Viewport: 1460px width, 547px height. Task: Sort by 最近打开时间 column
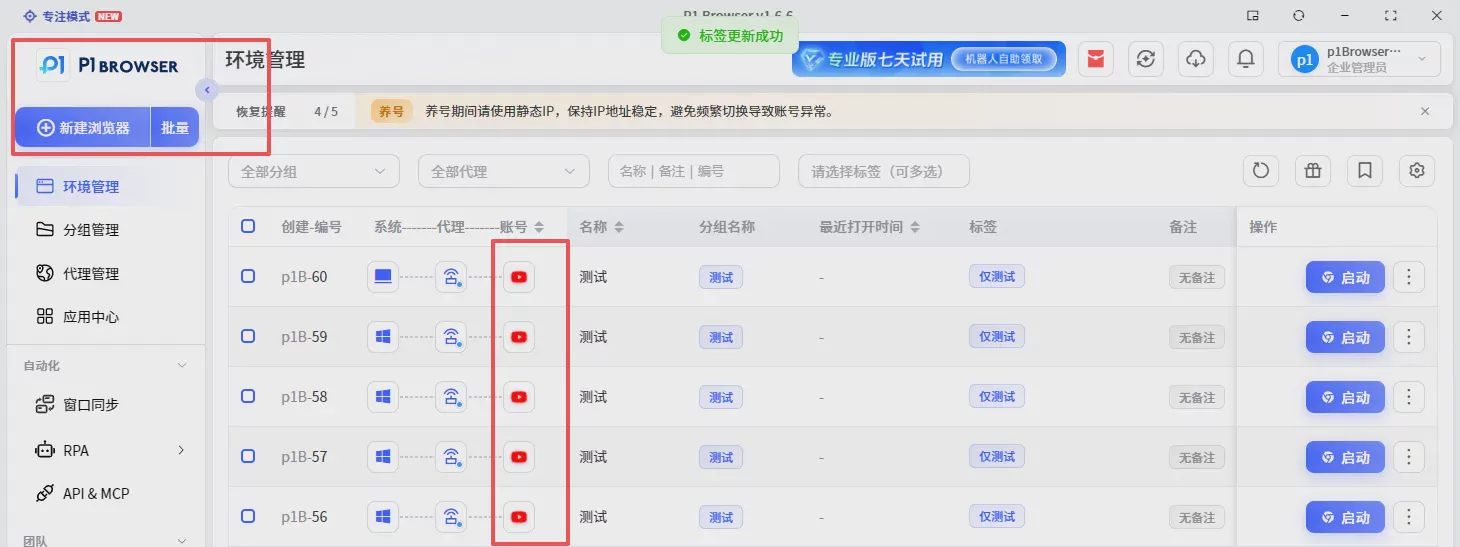pos(915,227)
